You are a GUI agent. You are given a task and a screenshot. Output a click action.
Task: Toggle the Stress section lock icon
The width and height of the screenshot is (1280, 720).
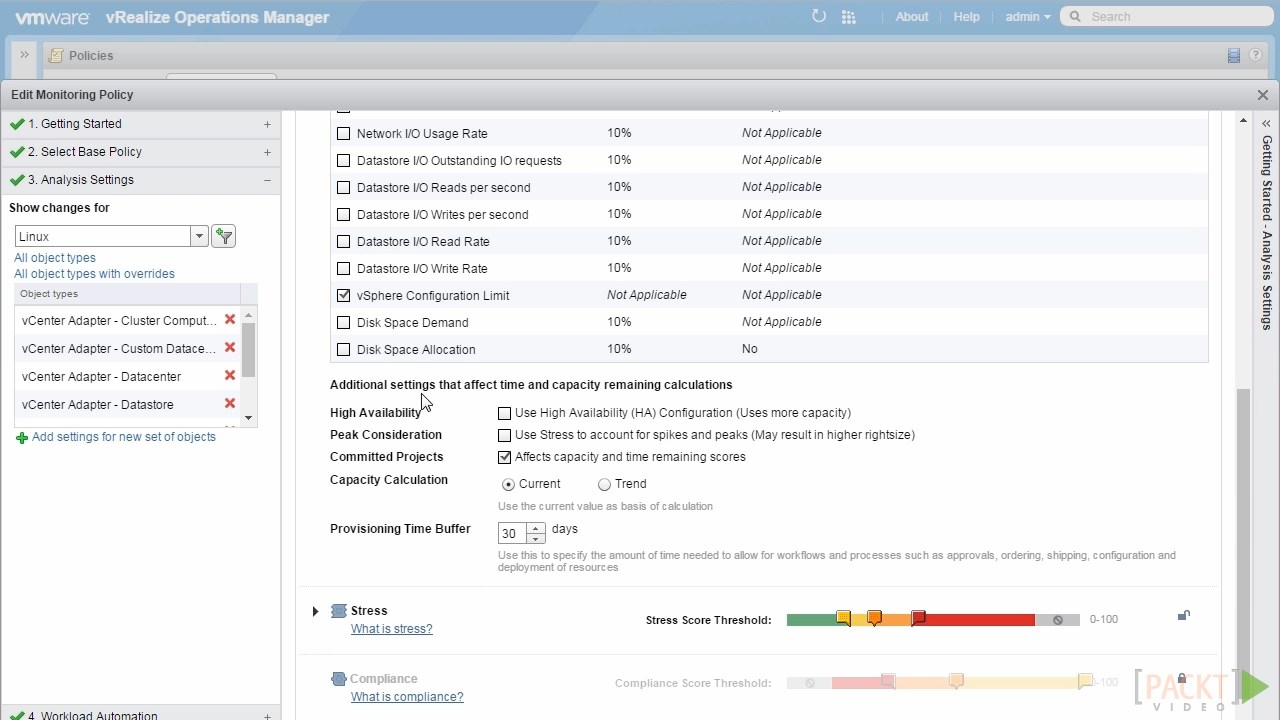tap(1183, 616)
